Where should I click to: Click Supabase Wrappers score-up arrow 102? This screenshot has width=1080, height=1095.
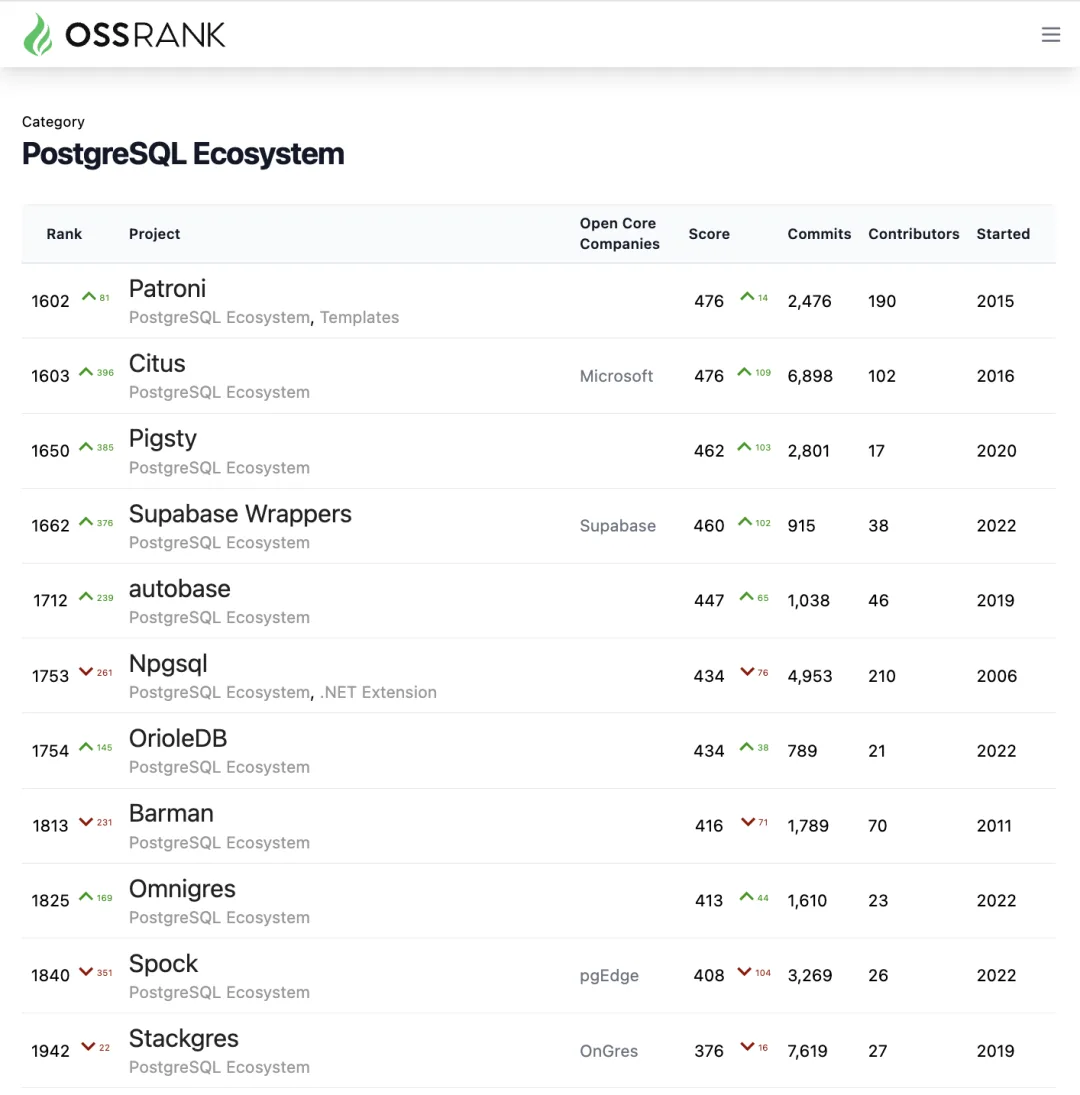745,522
